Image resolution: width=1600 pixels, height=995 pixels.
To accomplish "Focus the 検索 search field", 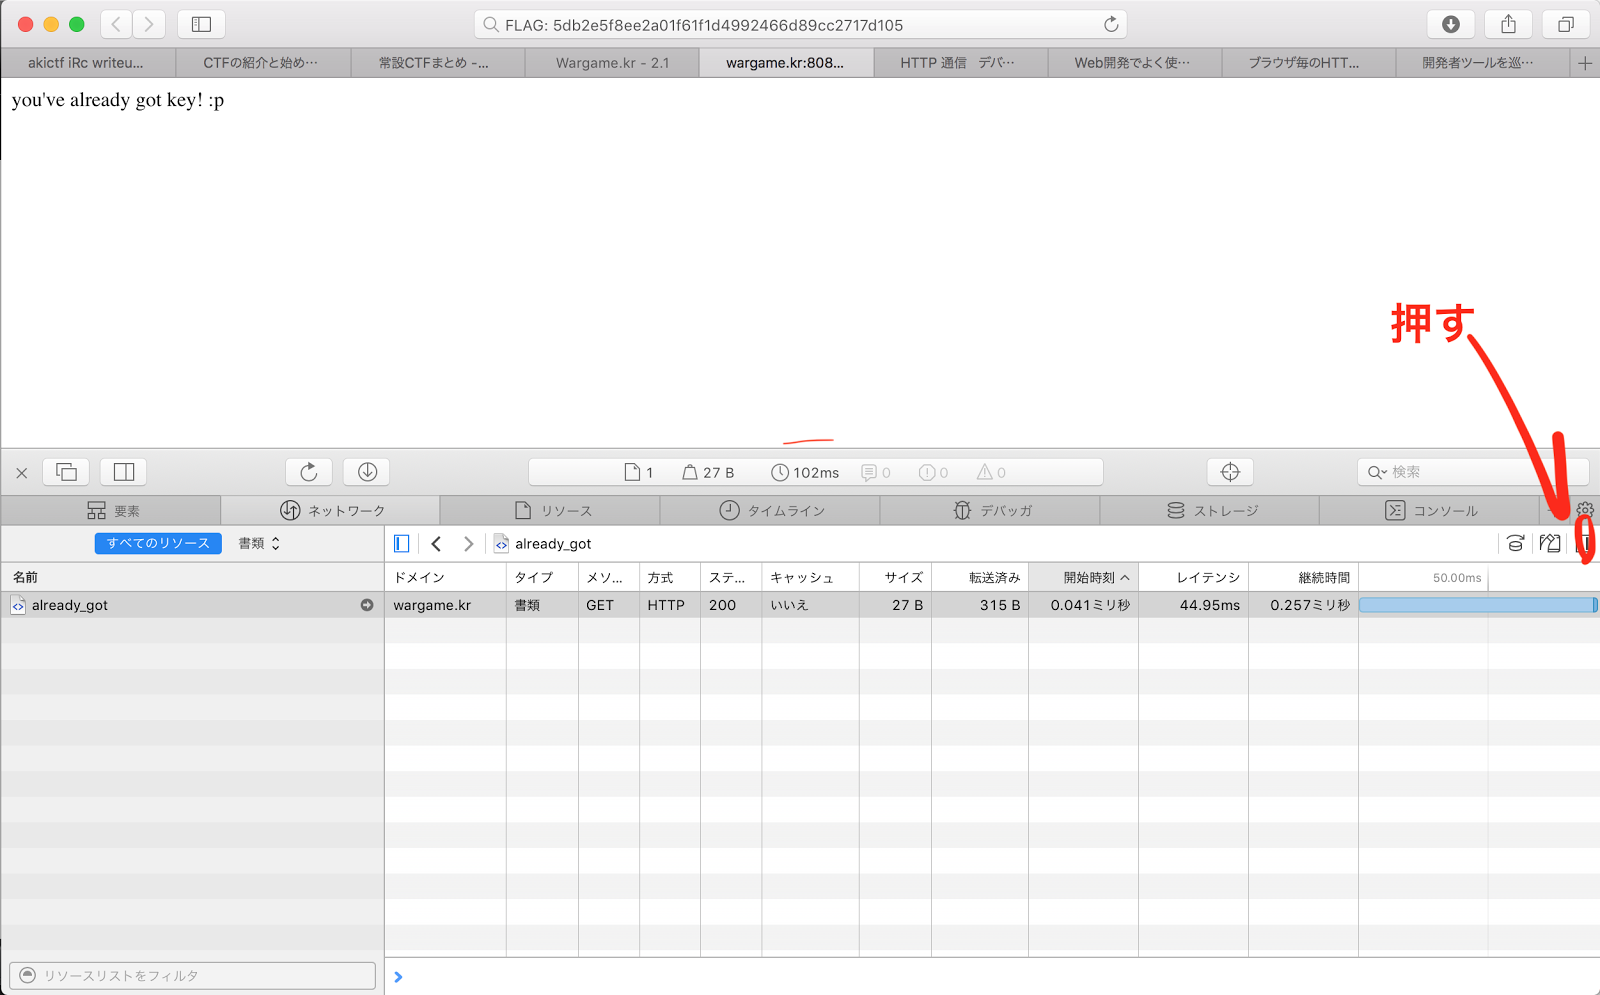I will pos(1473,472).
